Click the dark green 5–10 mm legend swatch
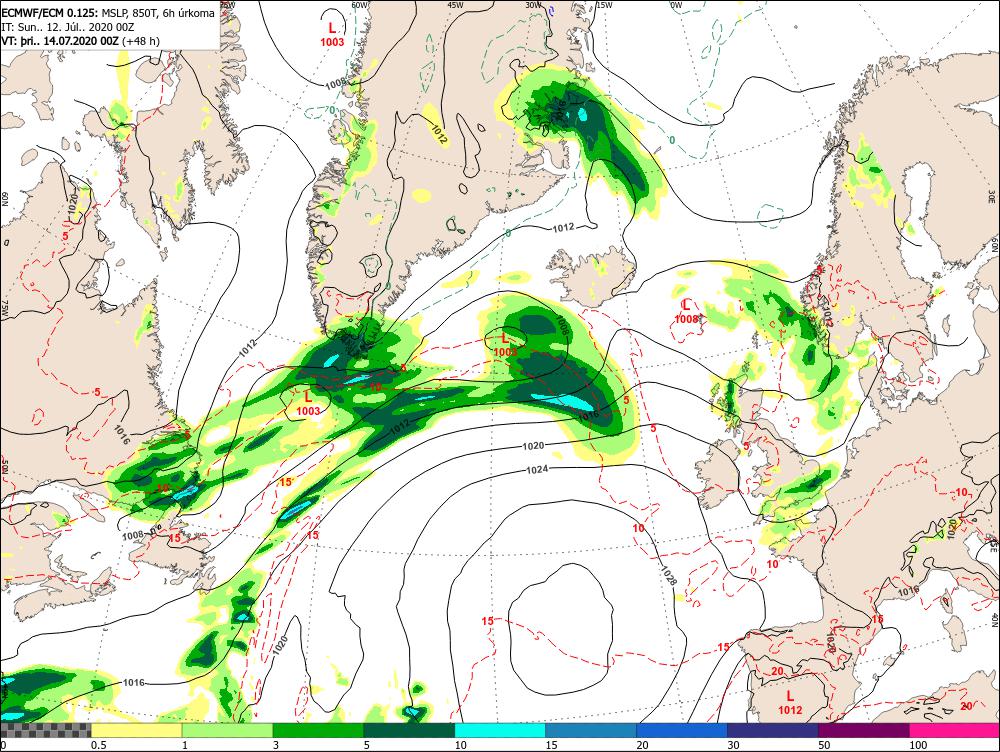 tap(409, 730)
